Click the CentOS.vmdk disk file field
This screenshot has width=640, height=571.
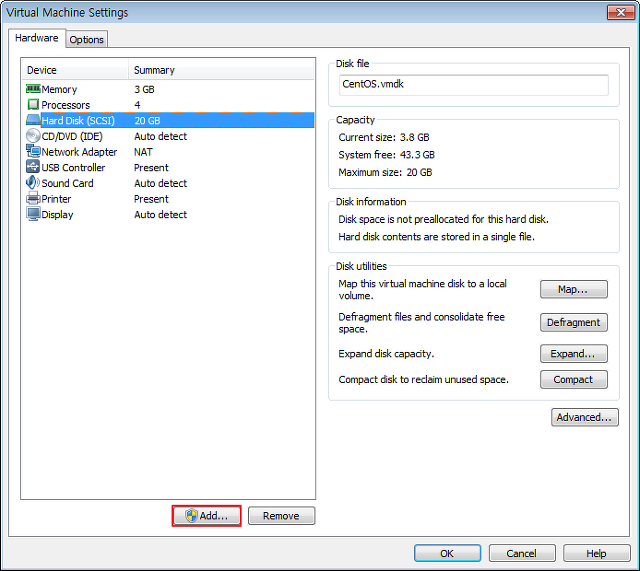point(473,85)
